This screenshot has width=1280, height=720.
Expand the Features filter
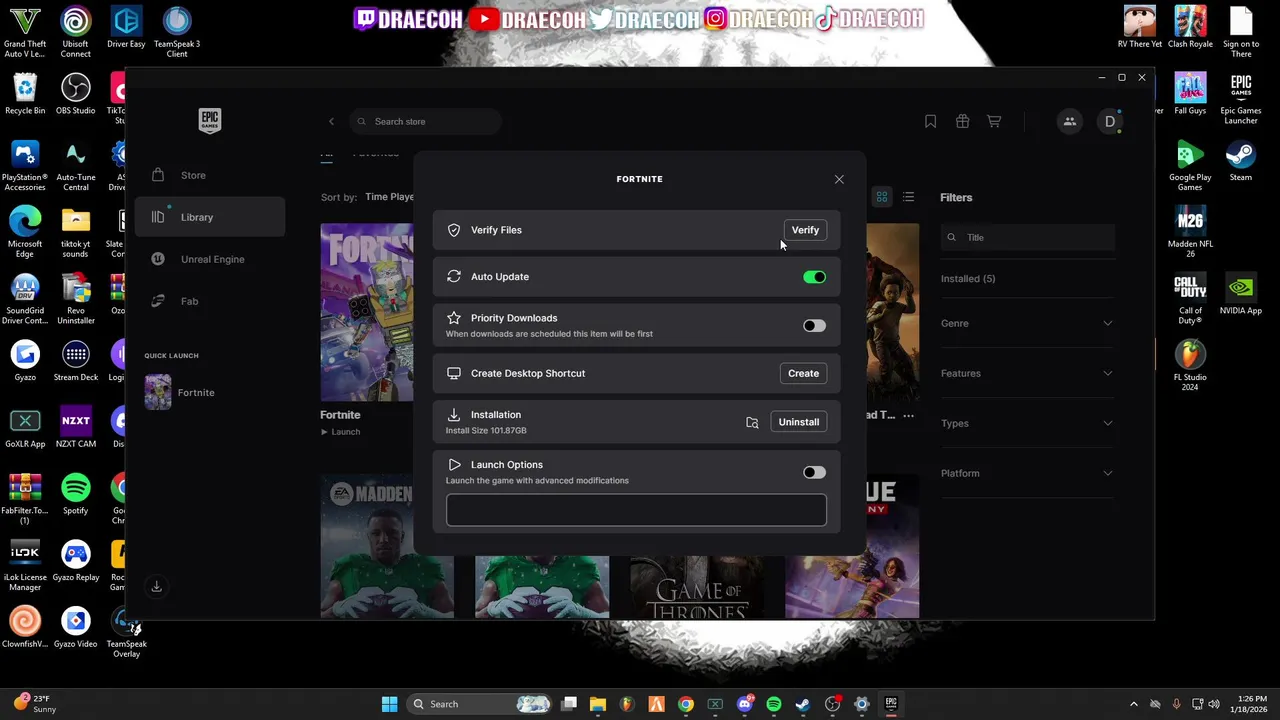click(x=1027, y=373)
